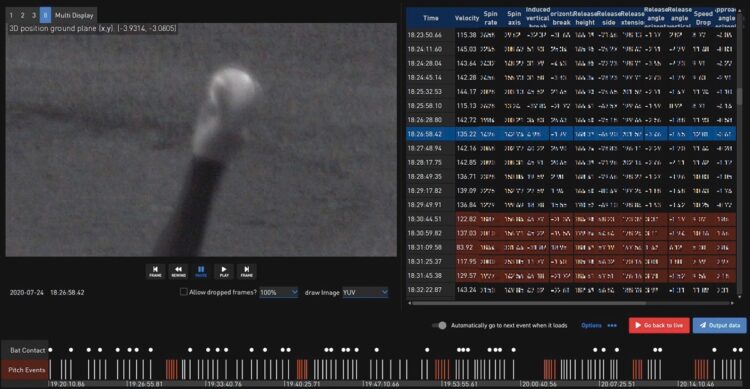Sort the table by Velocity column header
This screenshot has height=389, width=750.
coord(467,18)
